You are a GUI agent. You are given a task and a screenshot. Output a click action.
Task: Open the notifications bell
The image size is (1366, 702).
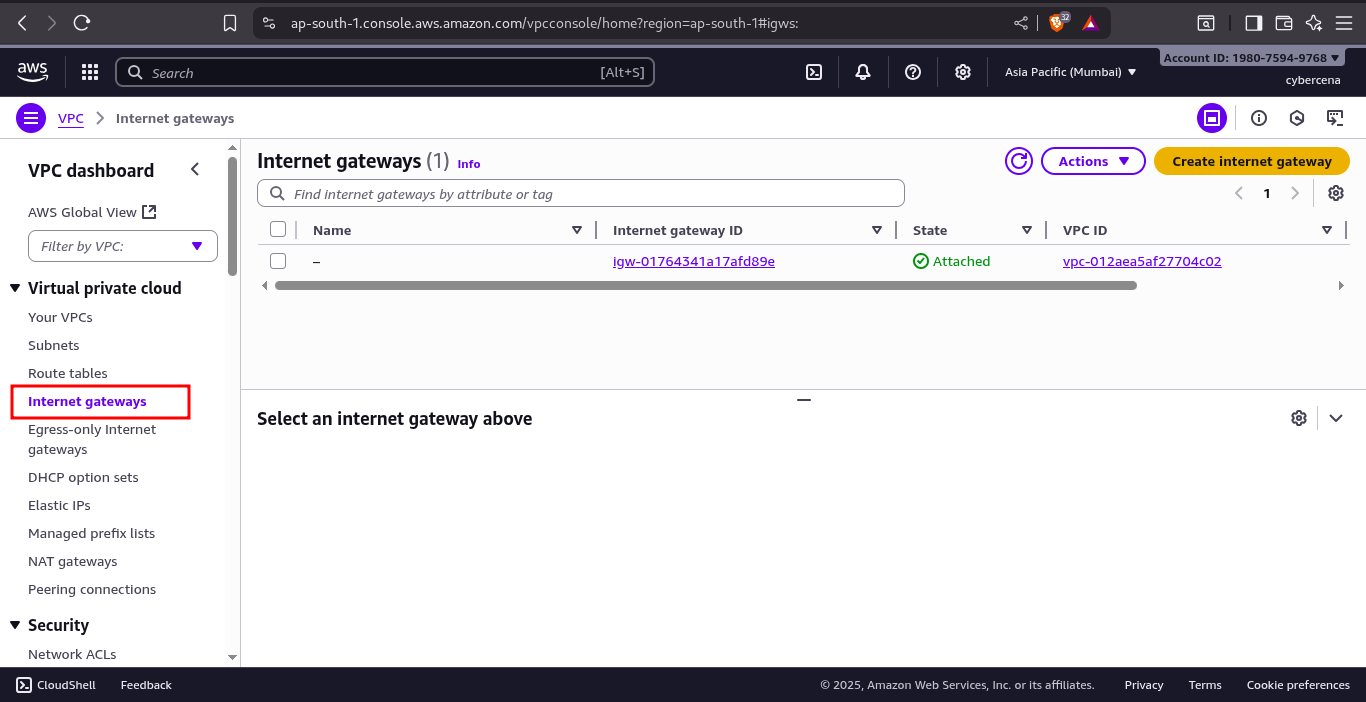click(863, 72)
